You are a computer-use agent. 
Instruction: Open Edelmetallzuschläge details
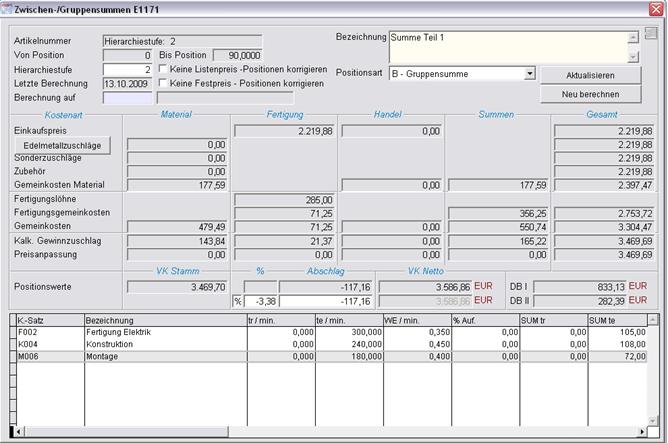click(62, 145)
